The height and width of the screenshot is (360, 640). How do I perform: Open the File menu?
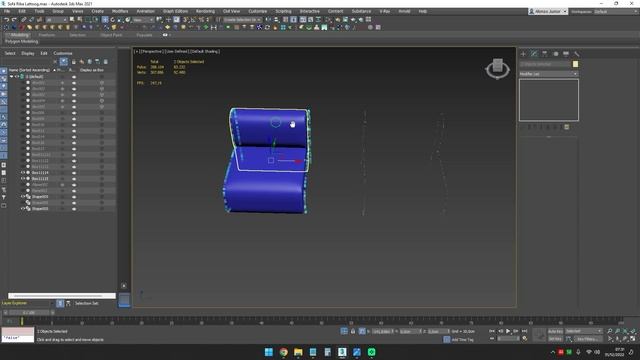point(7,11)
